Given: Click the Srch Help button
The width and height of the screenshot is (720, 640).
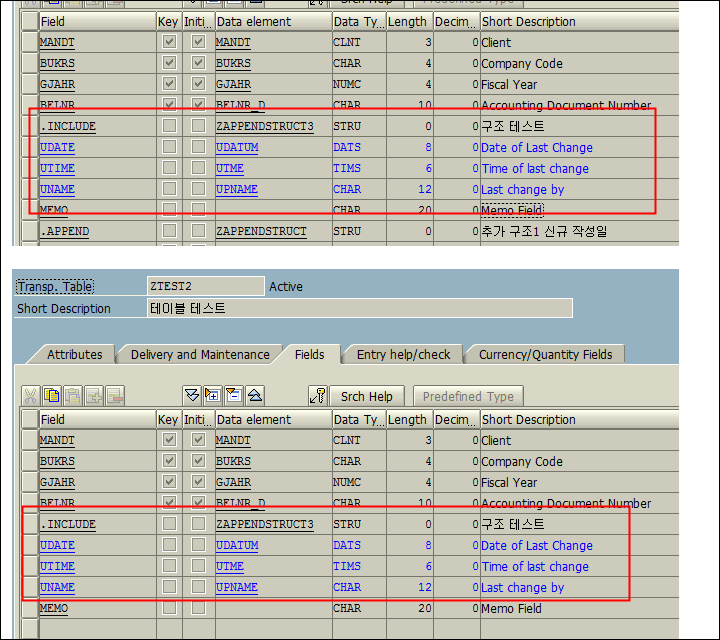Looking at the screenshot, I should 367,396.
